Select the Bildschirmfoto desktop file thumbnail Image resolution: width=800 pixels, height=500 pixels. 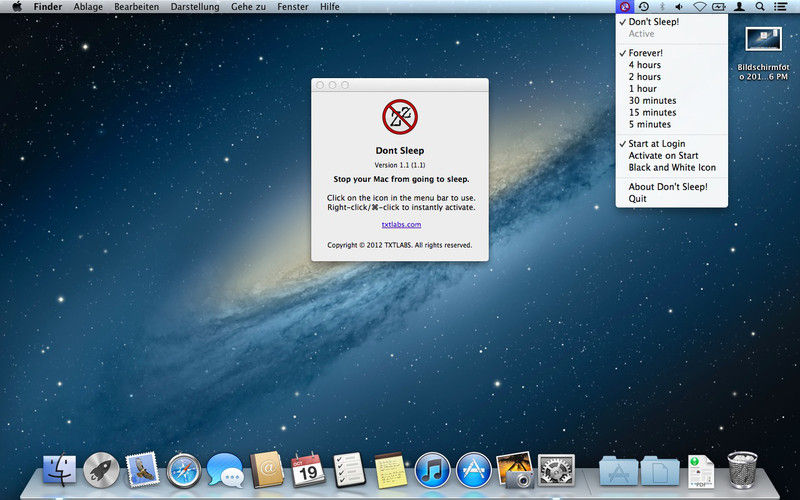point(763,39)
